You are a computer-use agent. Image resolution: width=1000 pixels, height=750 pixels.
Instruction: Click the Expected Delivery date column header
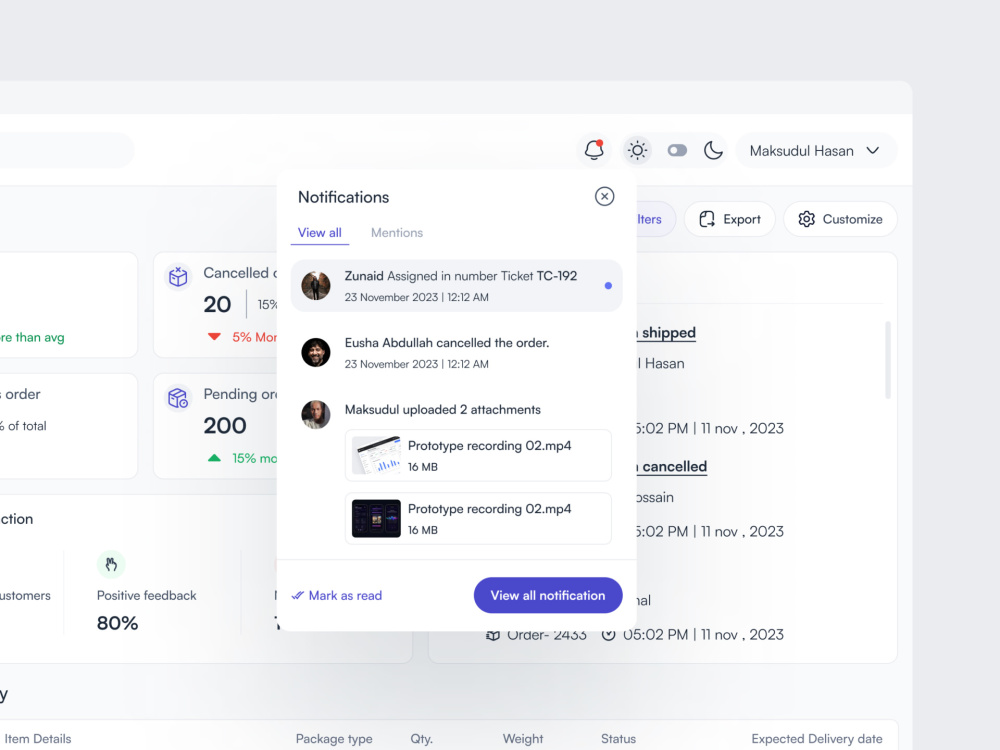tap(816, 739)
